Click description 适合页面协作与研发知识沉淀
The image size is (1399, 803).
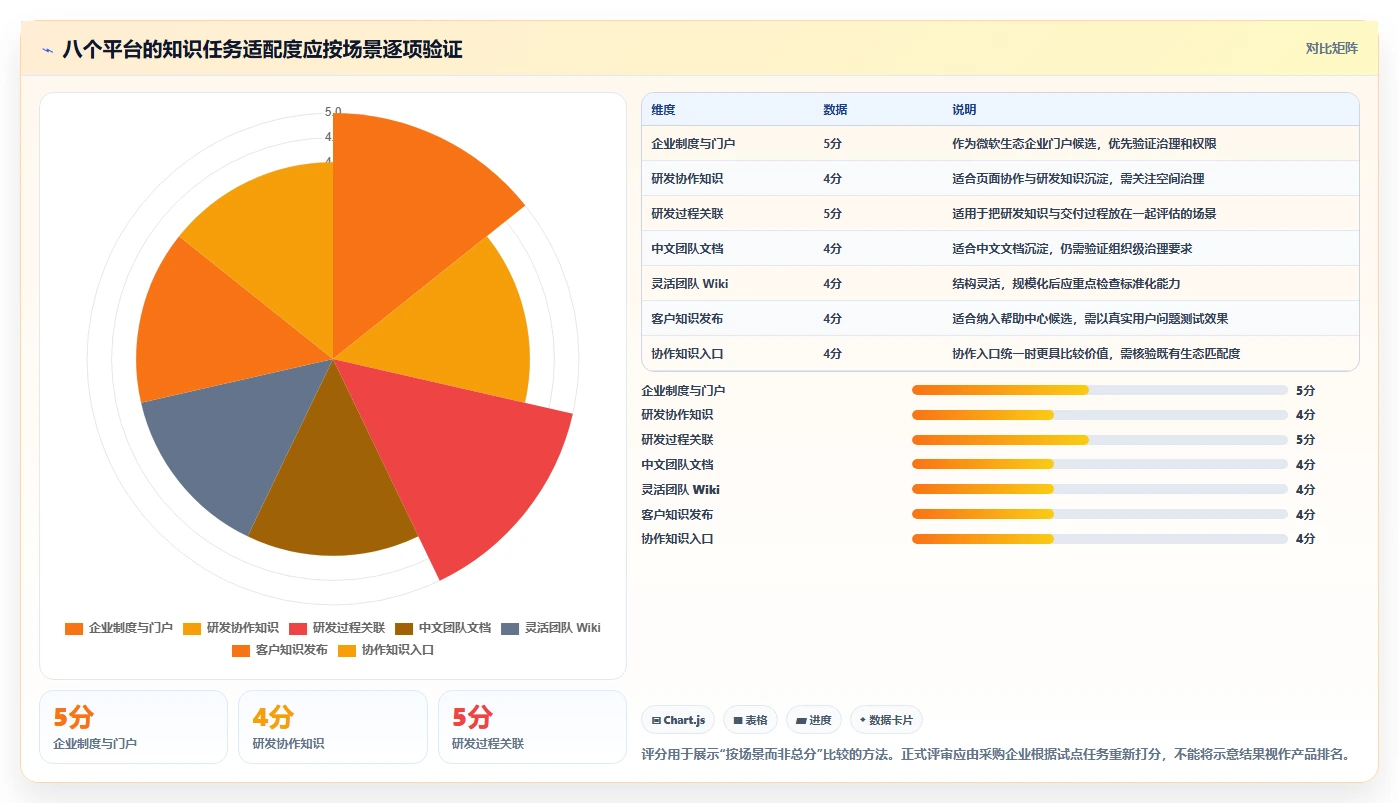tap(1078, 179)
